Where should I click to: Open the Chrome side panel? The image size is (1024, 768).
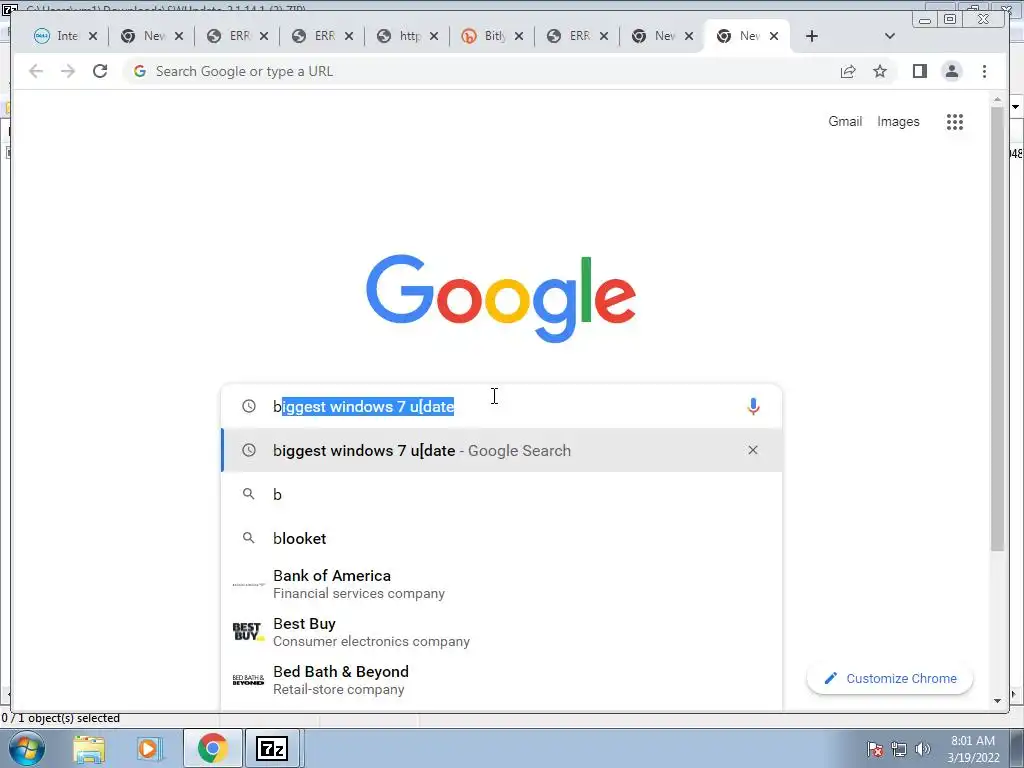point(920,71)
